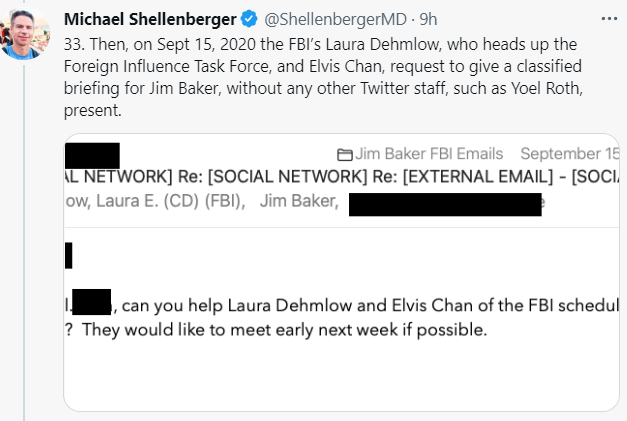
Task: Click the redacted name before 'can you help'
Action: coord(92,302)
